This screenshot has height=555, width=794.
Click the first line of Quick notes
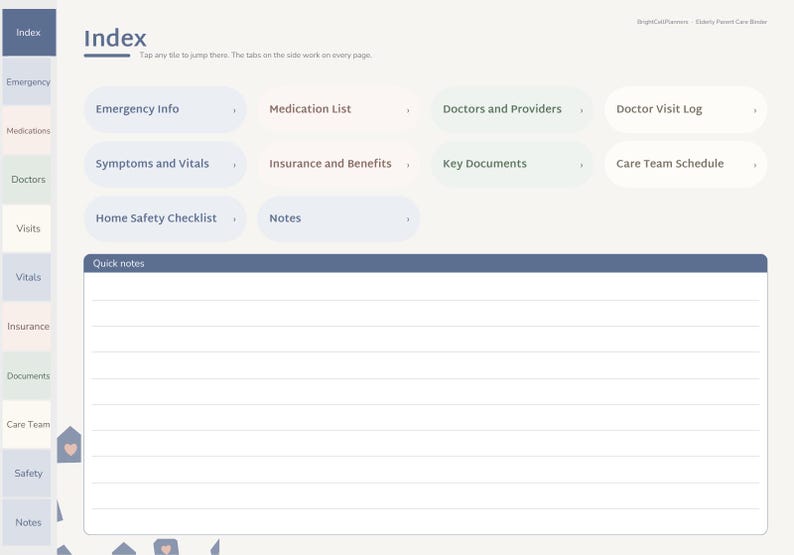pos(425,288)
